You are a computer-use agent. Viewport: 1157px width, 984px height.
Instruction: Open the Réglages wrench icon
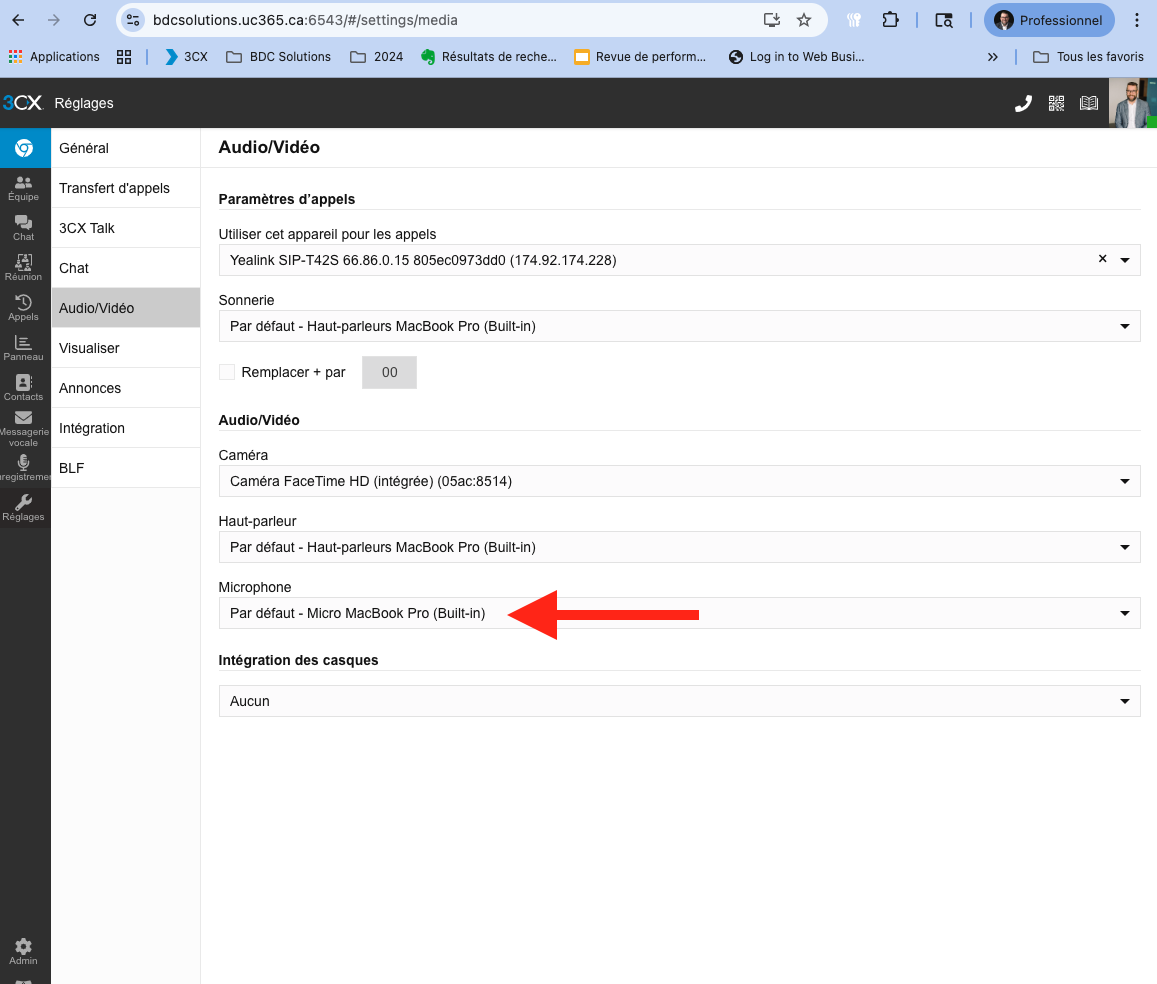click(24, 507)
